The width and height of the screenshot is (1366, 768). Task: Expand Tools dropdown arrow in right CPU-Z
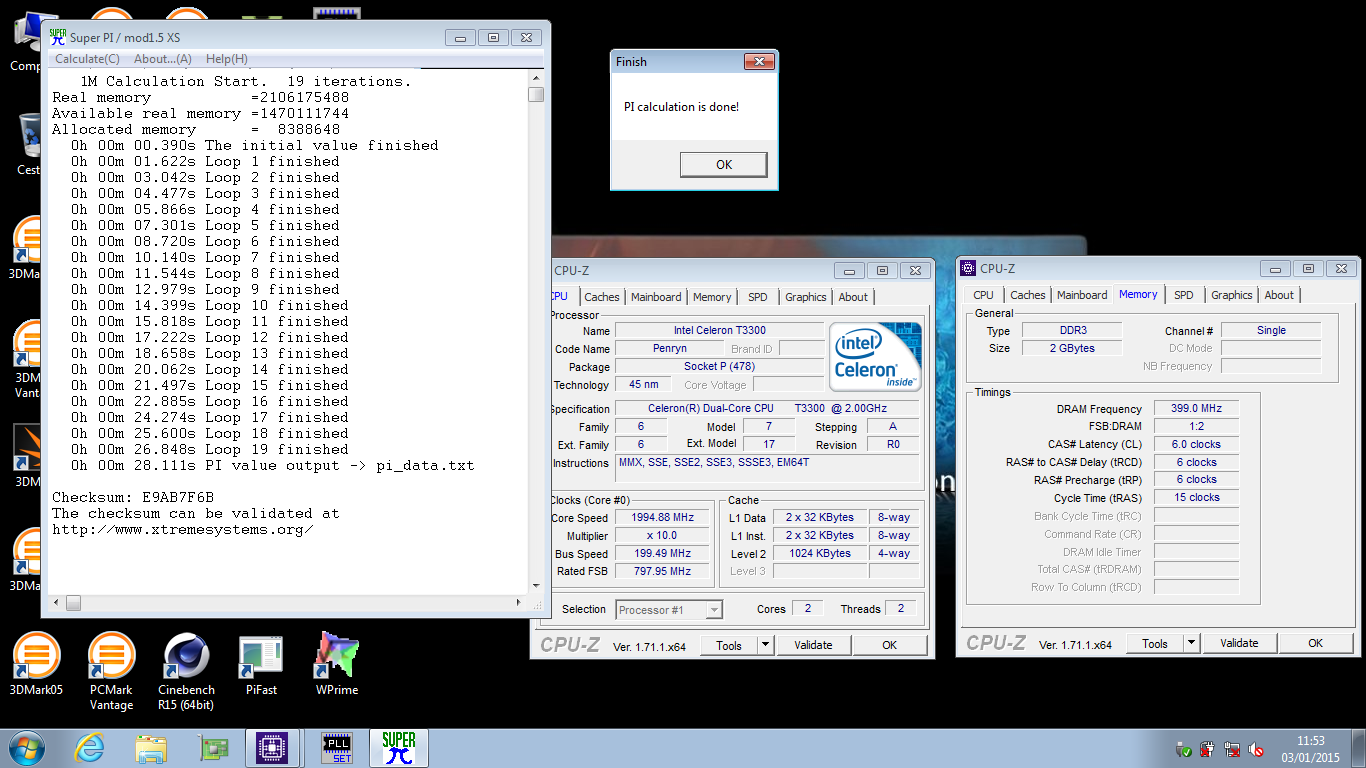(x=1192, y=644)
